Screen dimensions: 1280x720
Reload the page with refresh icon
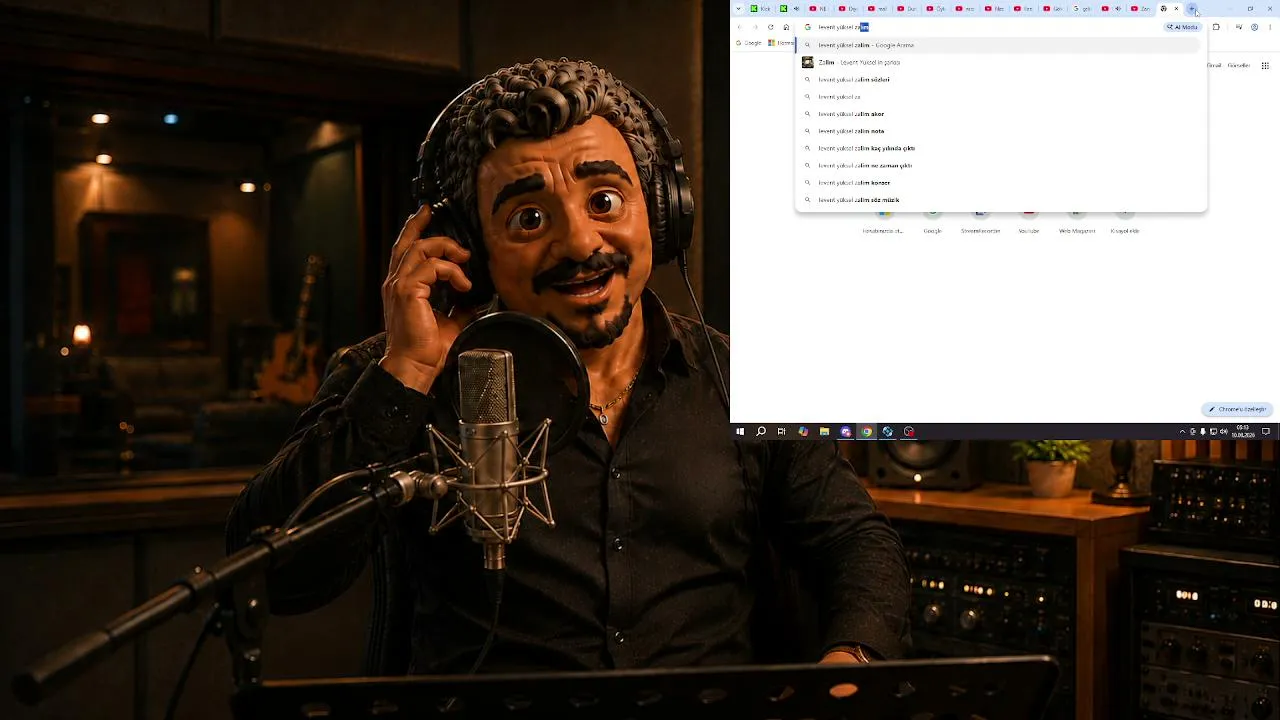point(770,27)
